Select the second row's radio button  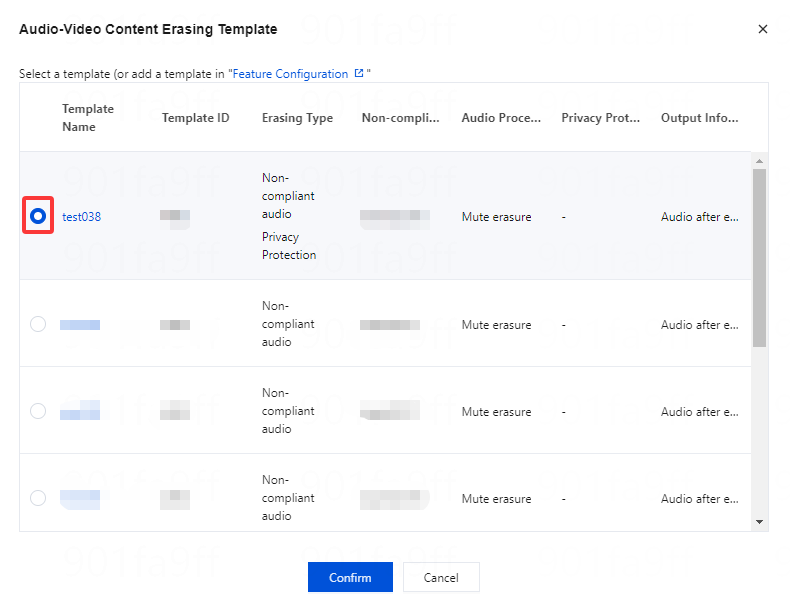click(38, 324)
